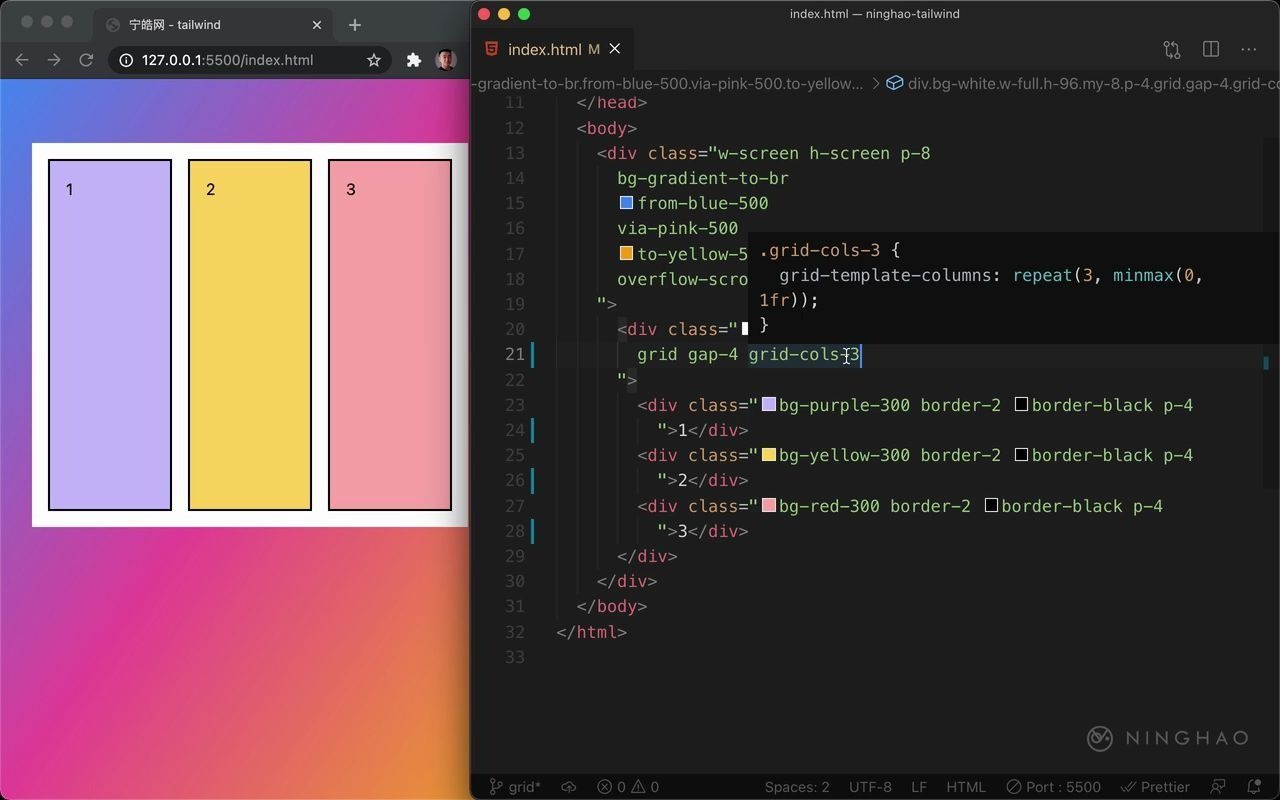
Task: Click the breadcrumb CSS box icon before div.bg-white
Action: pos(893,84)
